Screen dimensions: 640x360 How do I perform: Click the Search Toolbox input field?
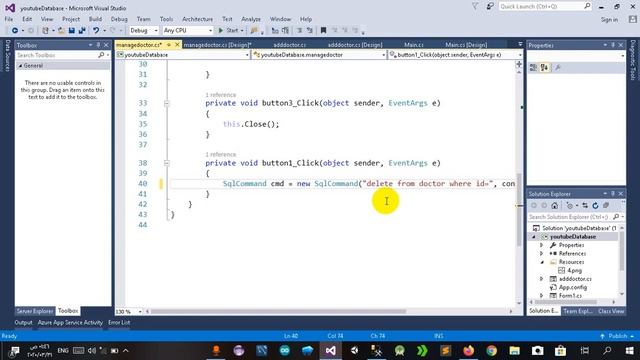62,55
